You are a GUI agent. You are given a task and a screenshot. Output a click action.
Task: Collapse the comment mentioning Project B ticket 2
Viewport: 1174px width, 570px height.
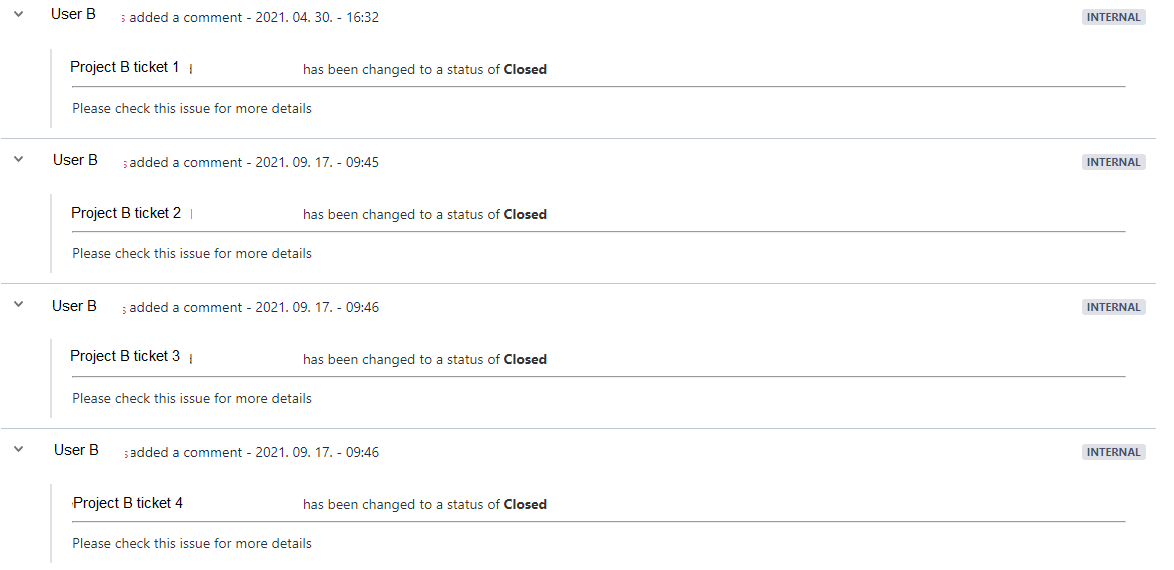point(19,160)
